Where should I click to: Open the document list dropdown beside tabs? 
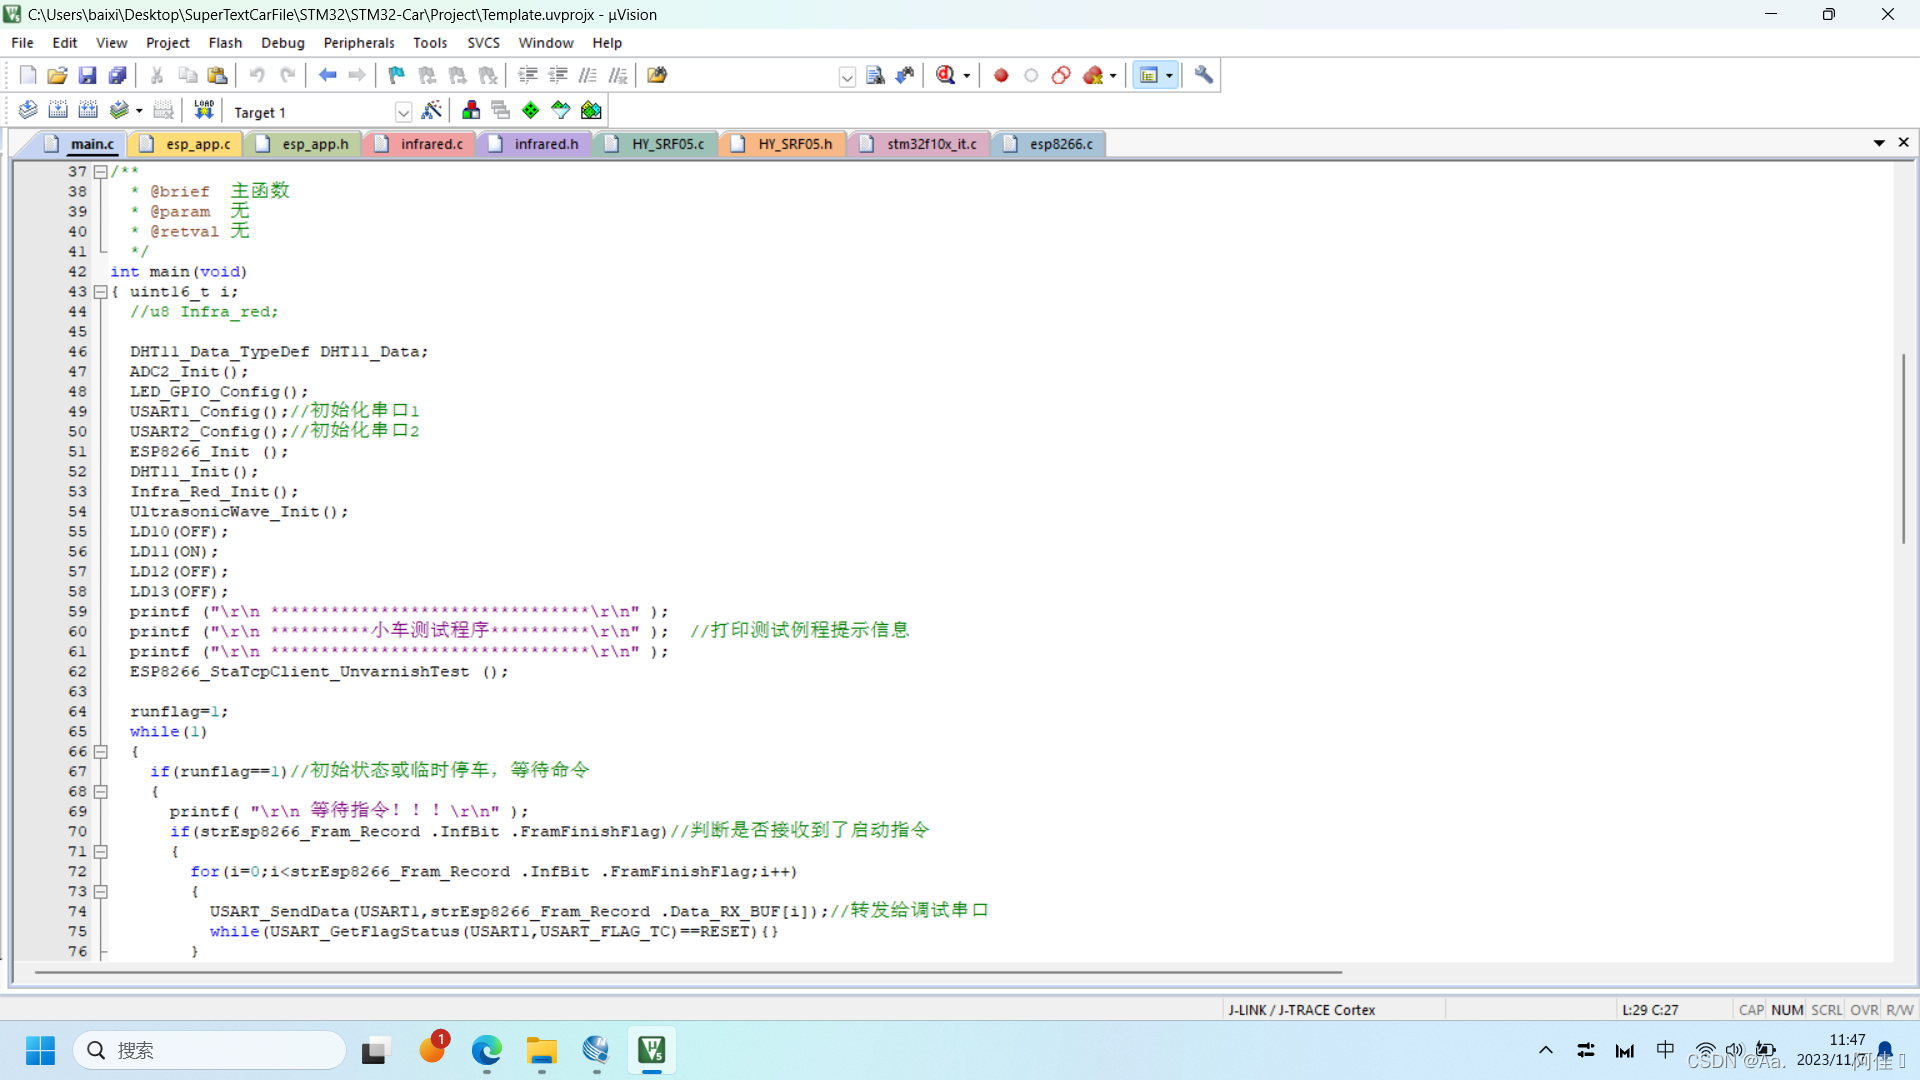[1879, 143]
